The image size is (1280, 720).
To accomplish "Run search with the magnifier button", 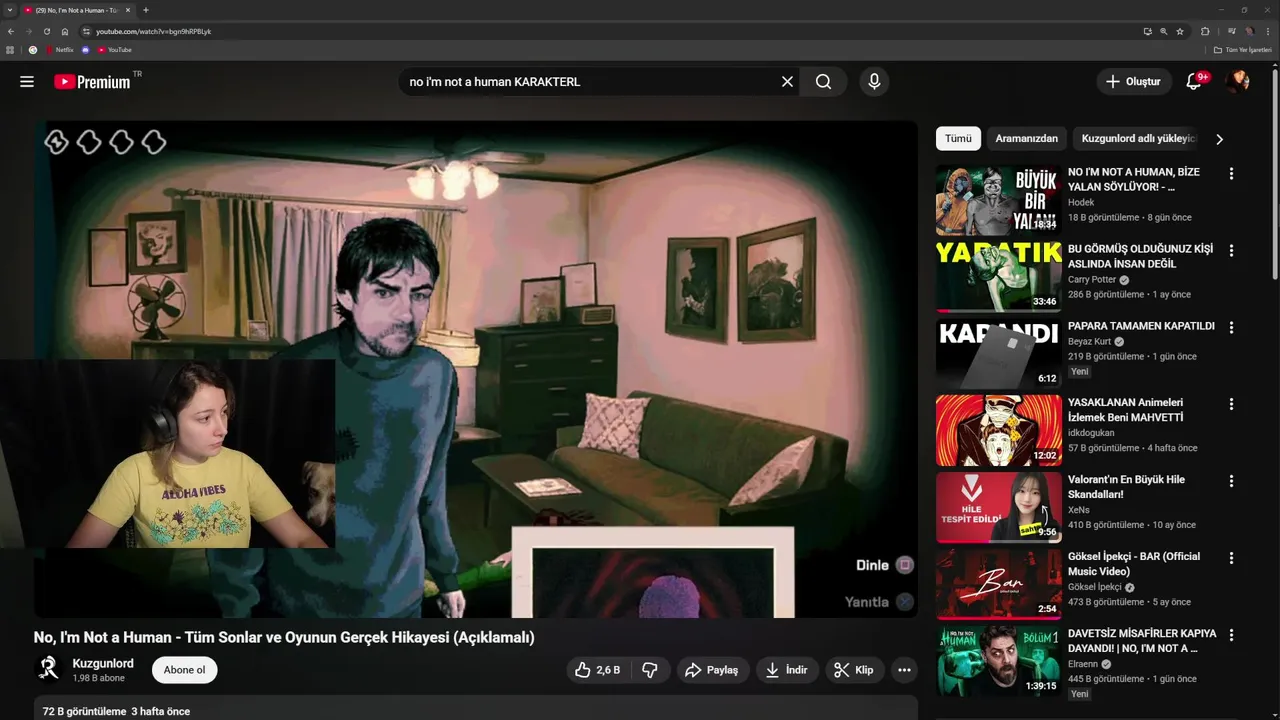I will 823,82.
